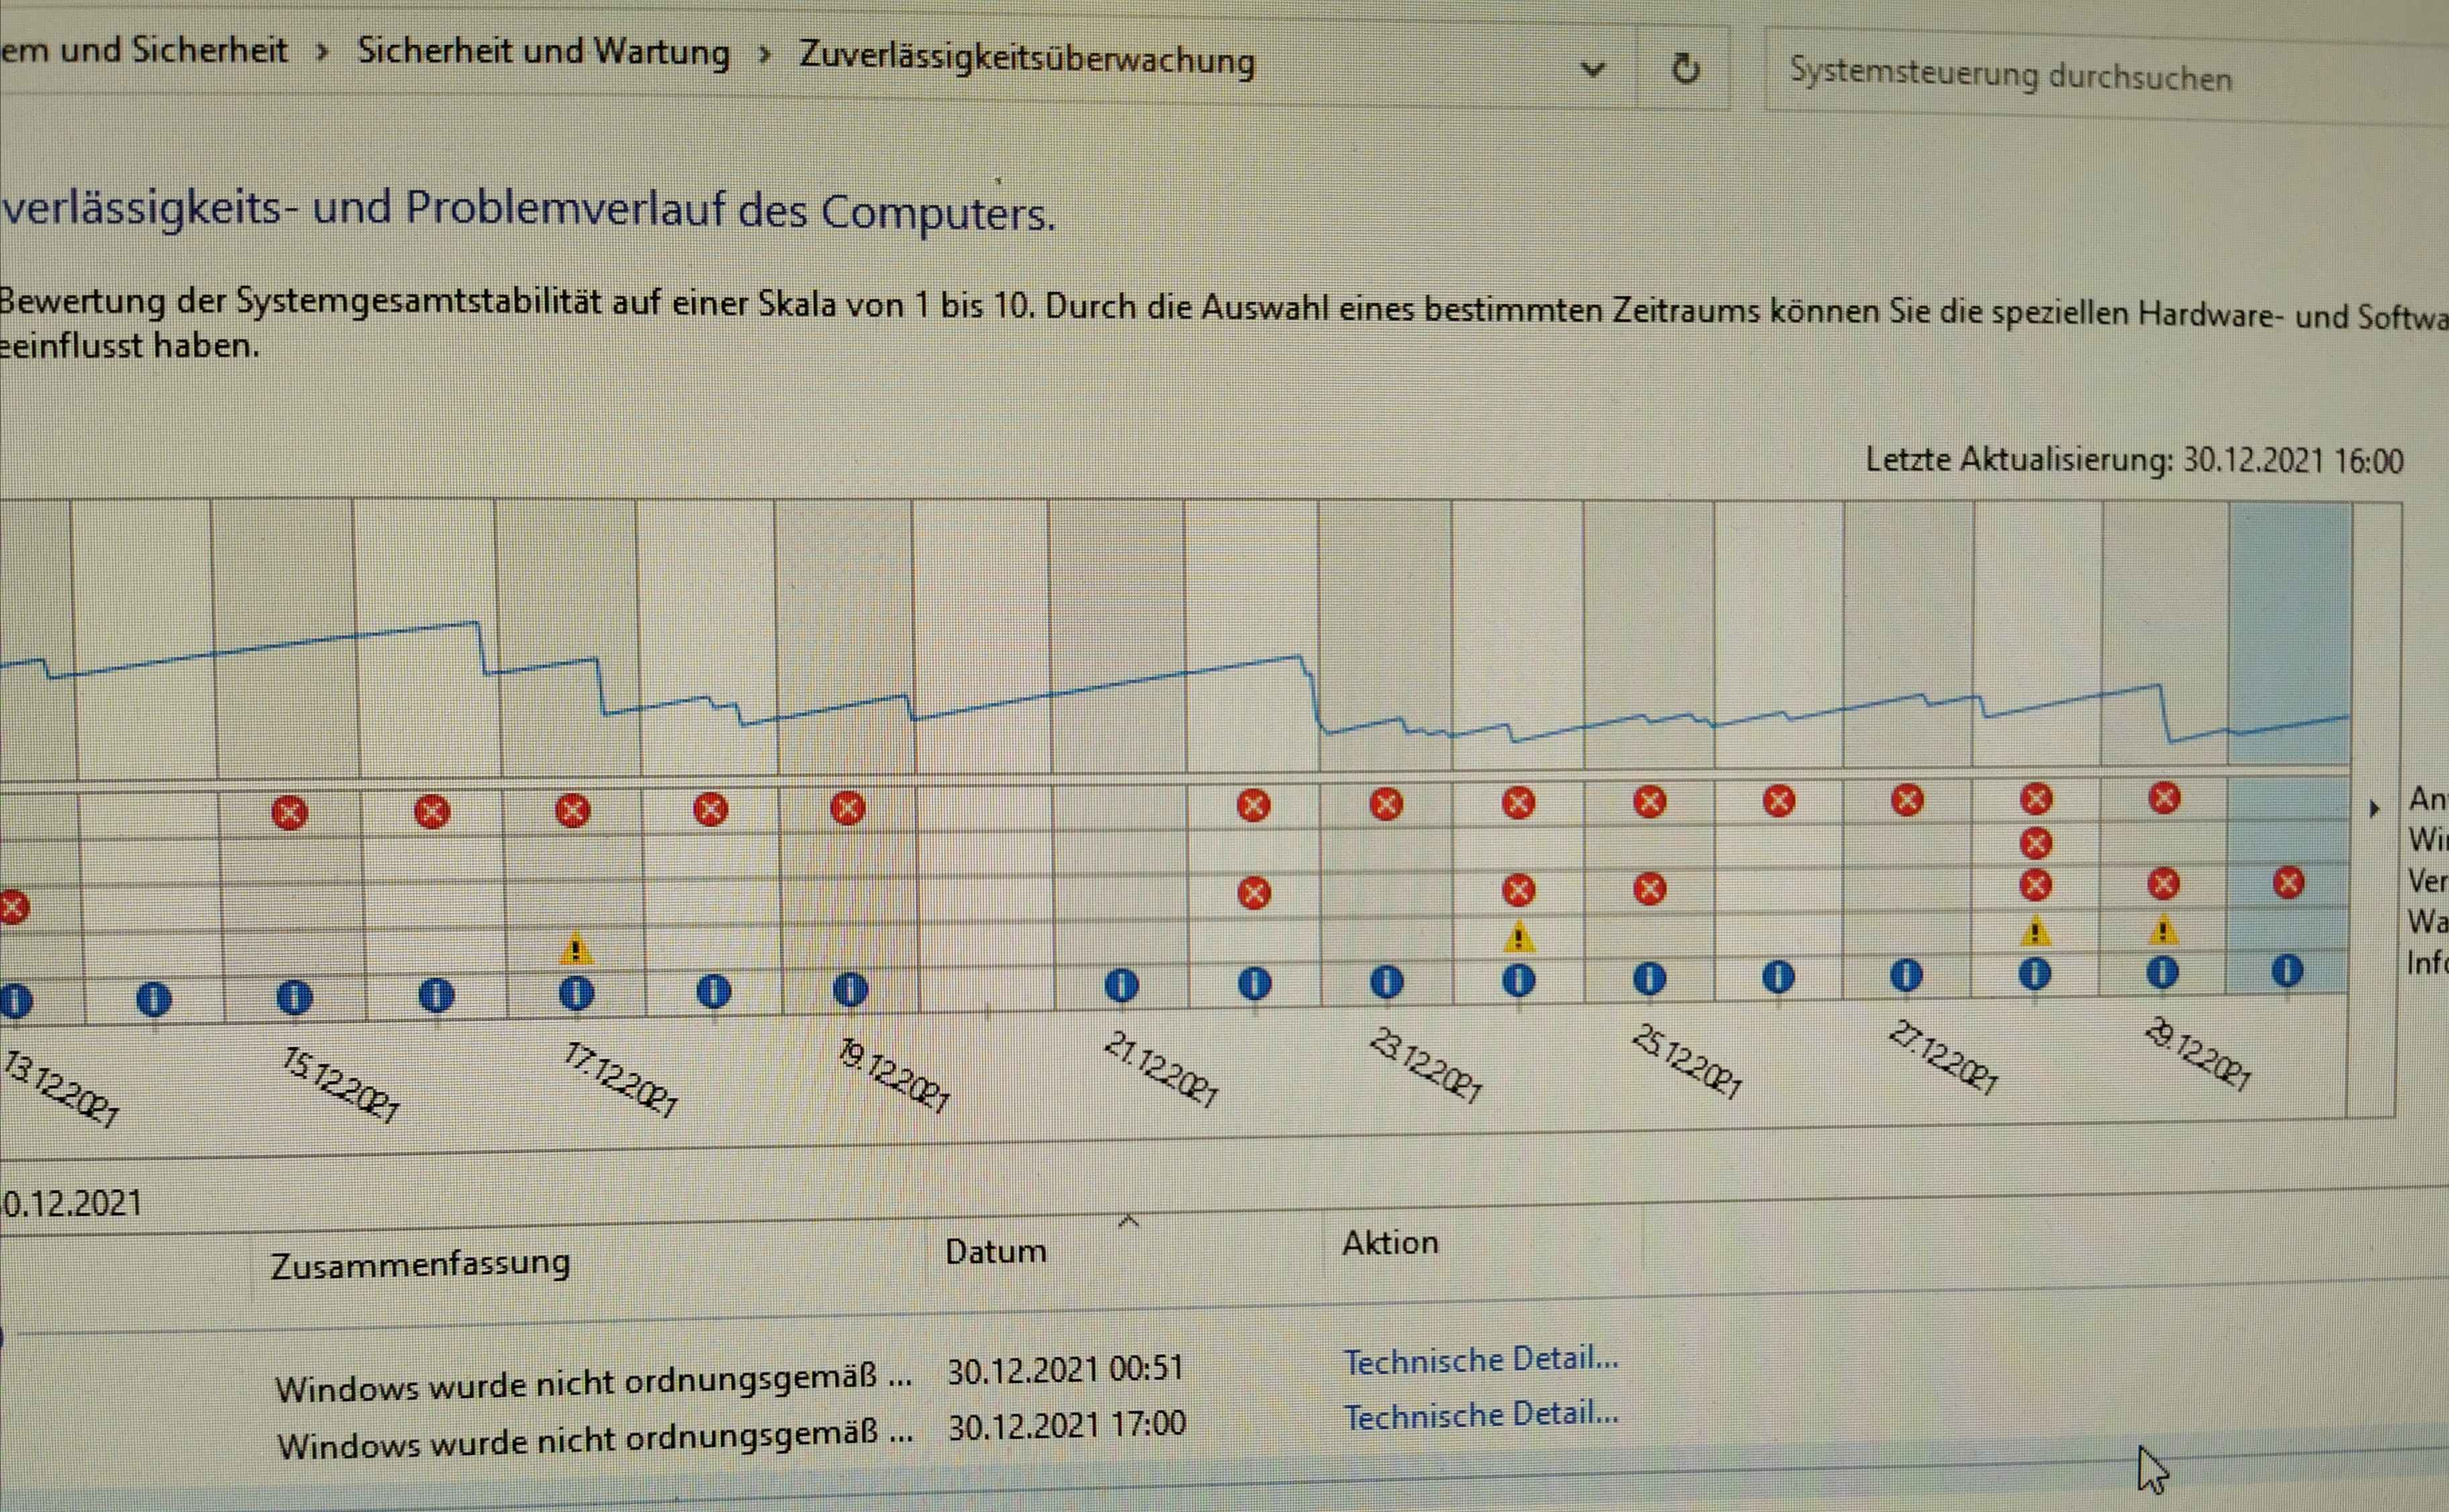Click the Zusammenfassung column header
The height and width of the screenshot is (1512, 2449).
coord(420,1264)
